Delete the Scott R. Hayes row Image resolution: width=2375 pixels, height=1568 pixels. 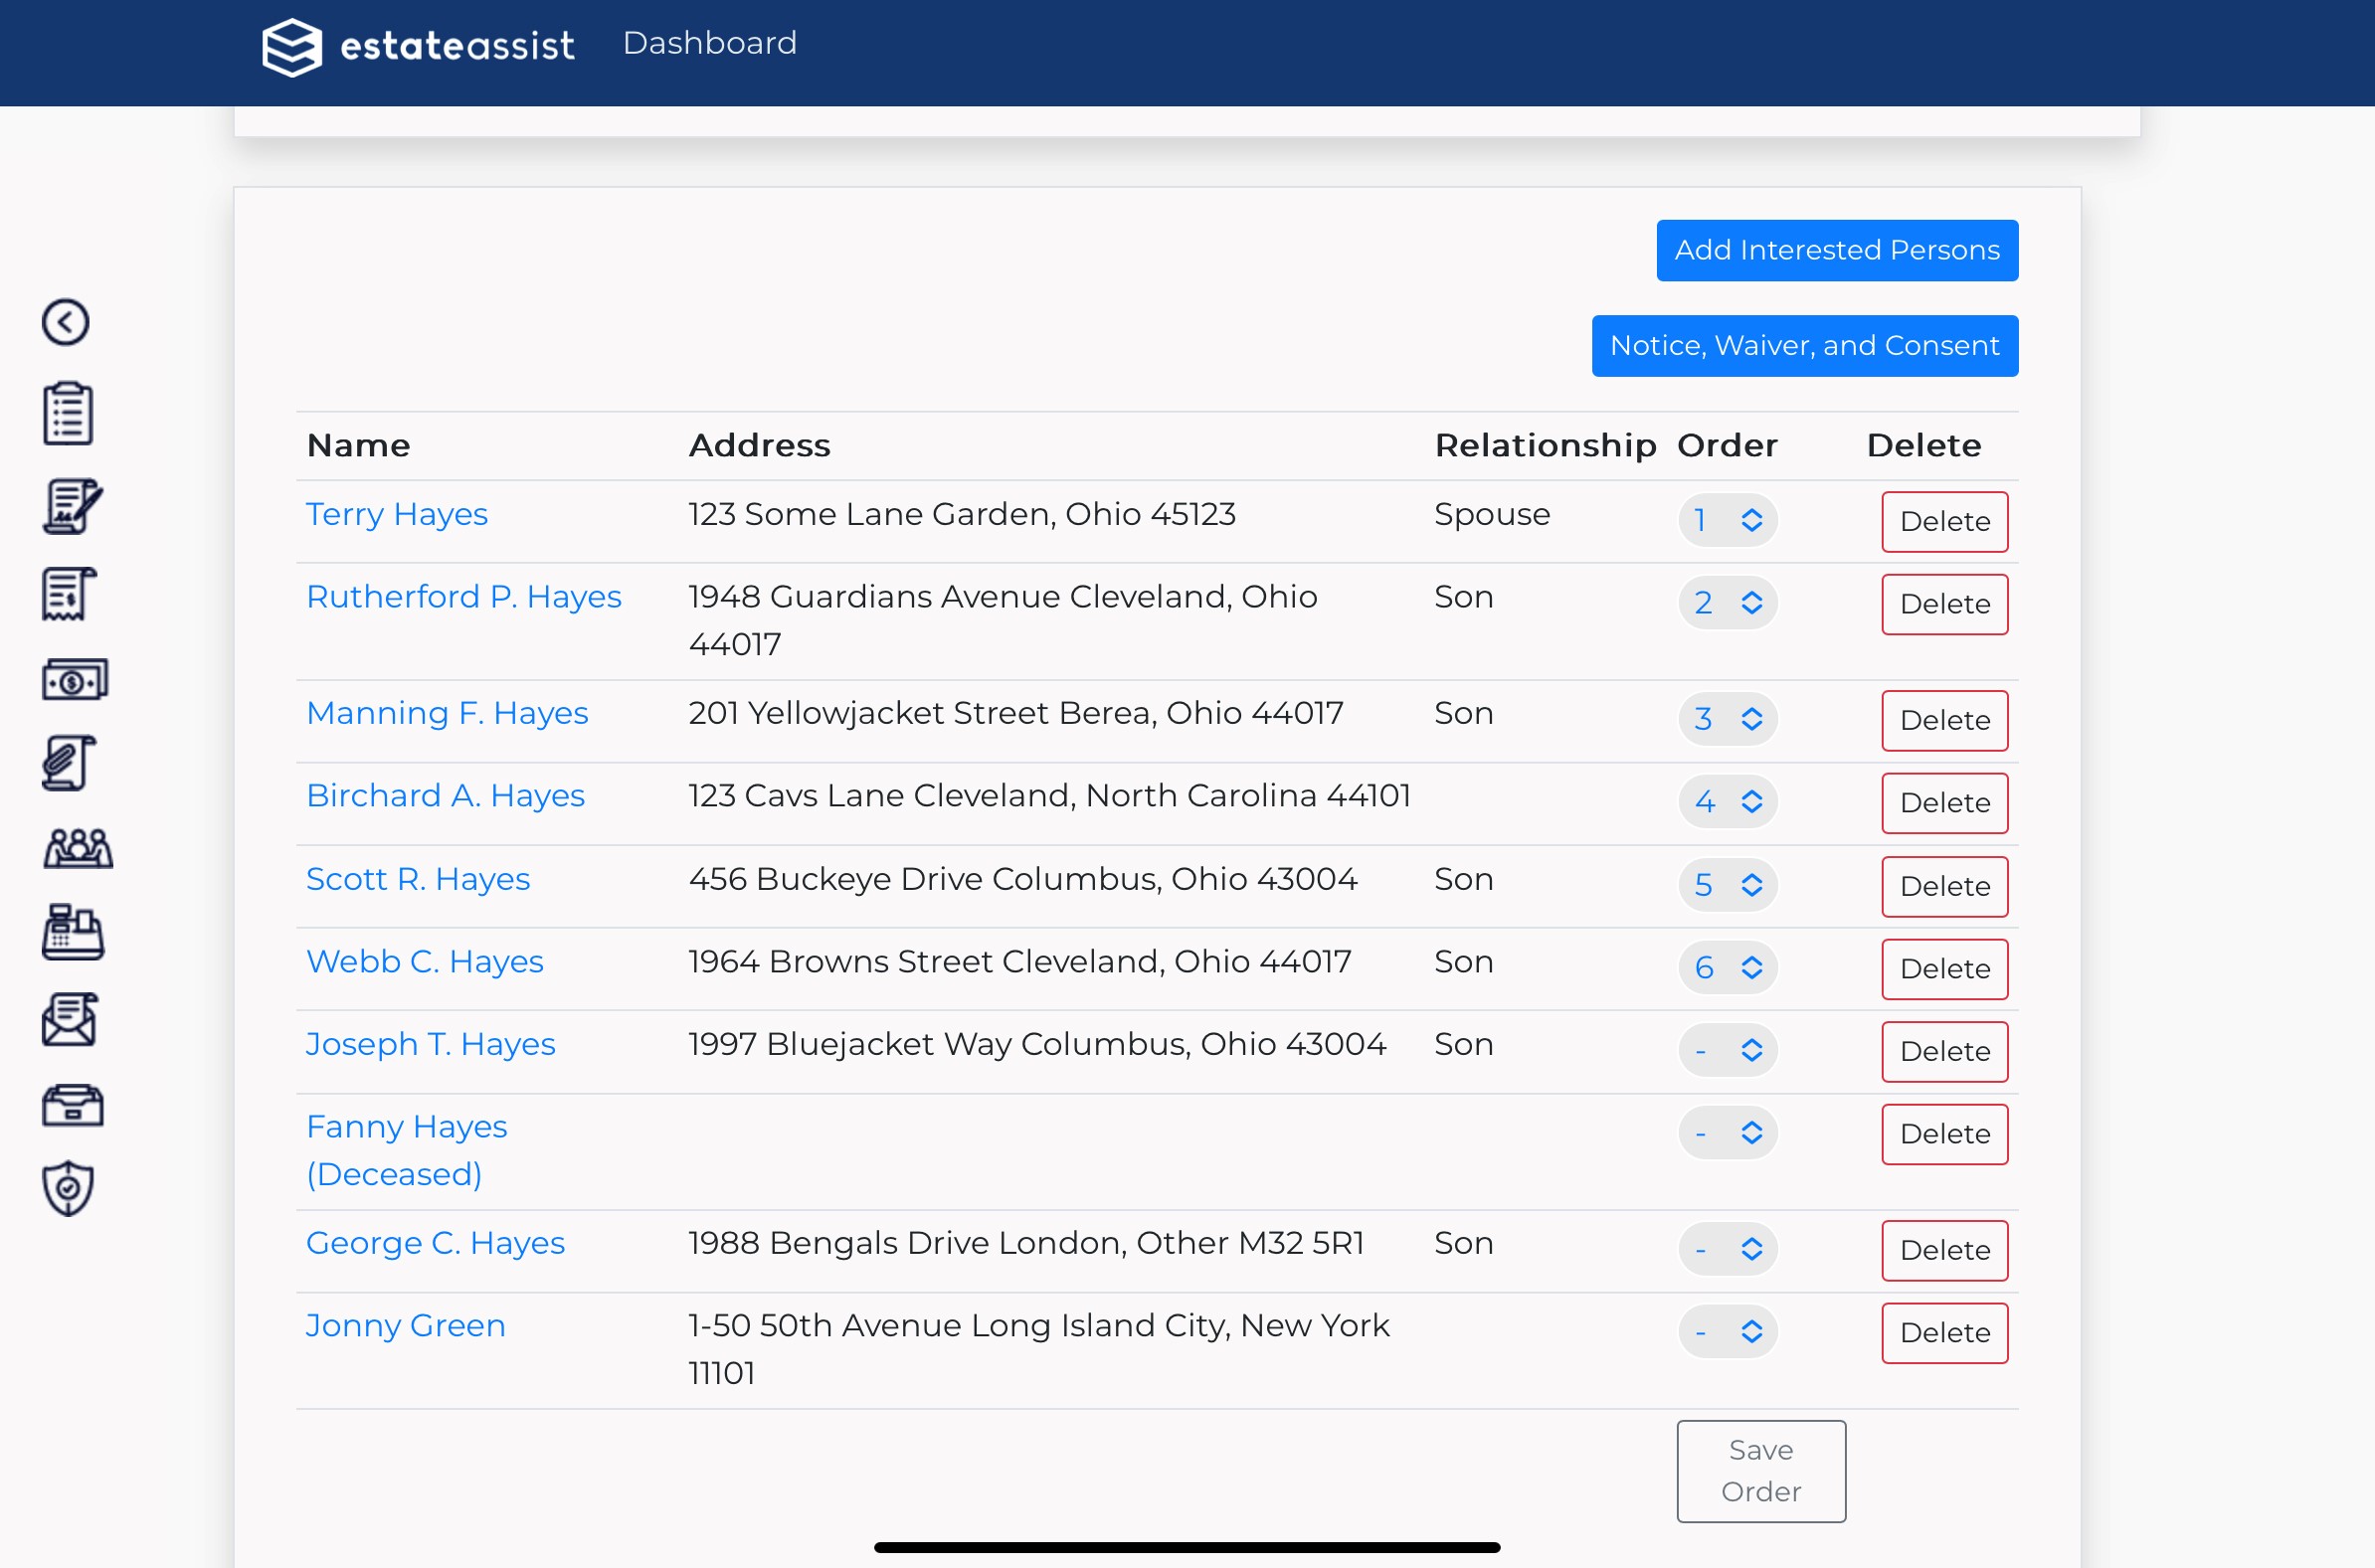[1944, 887]
